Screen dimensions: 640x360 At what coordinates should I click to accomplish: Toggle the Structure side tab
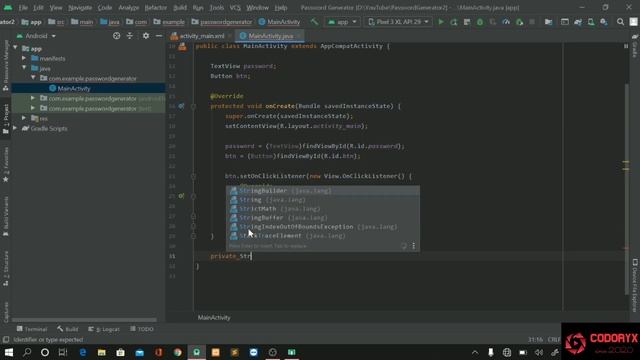click(x=6, y=269)
